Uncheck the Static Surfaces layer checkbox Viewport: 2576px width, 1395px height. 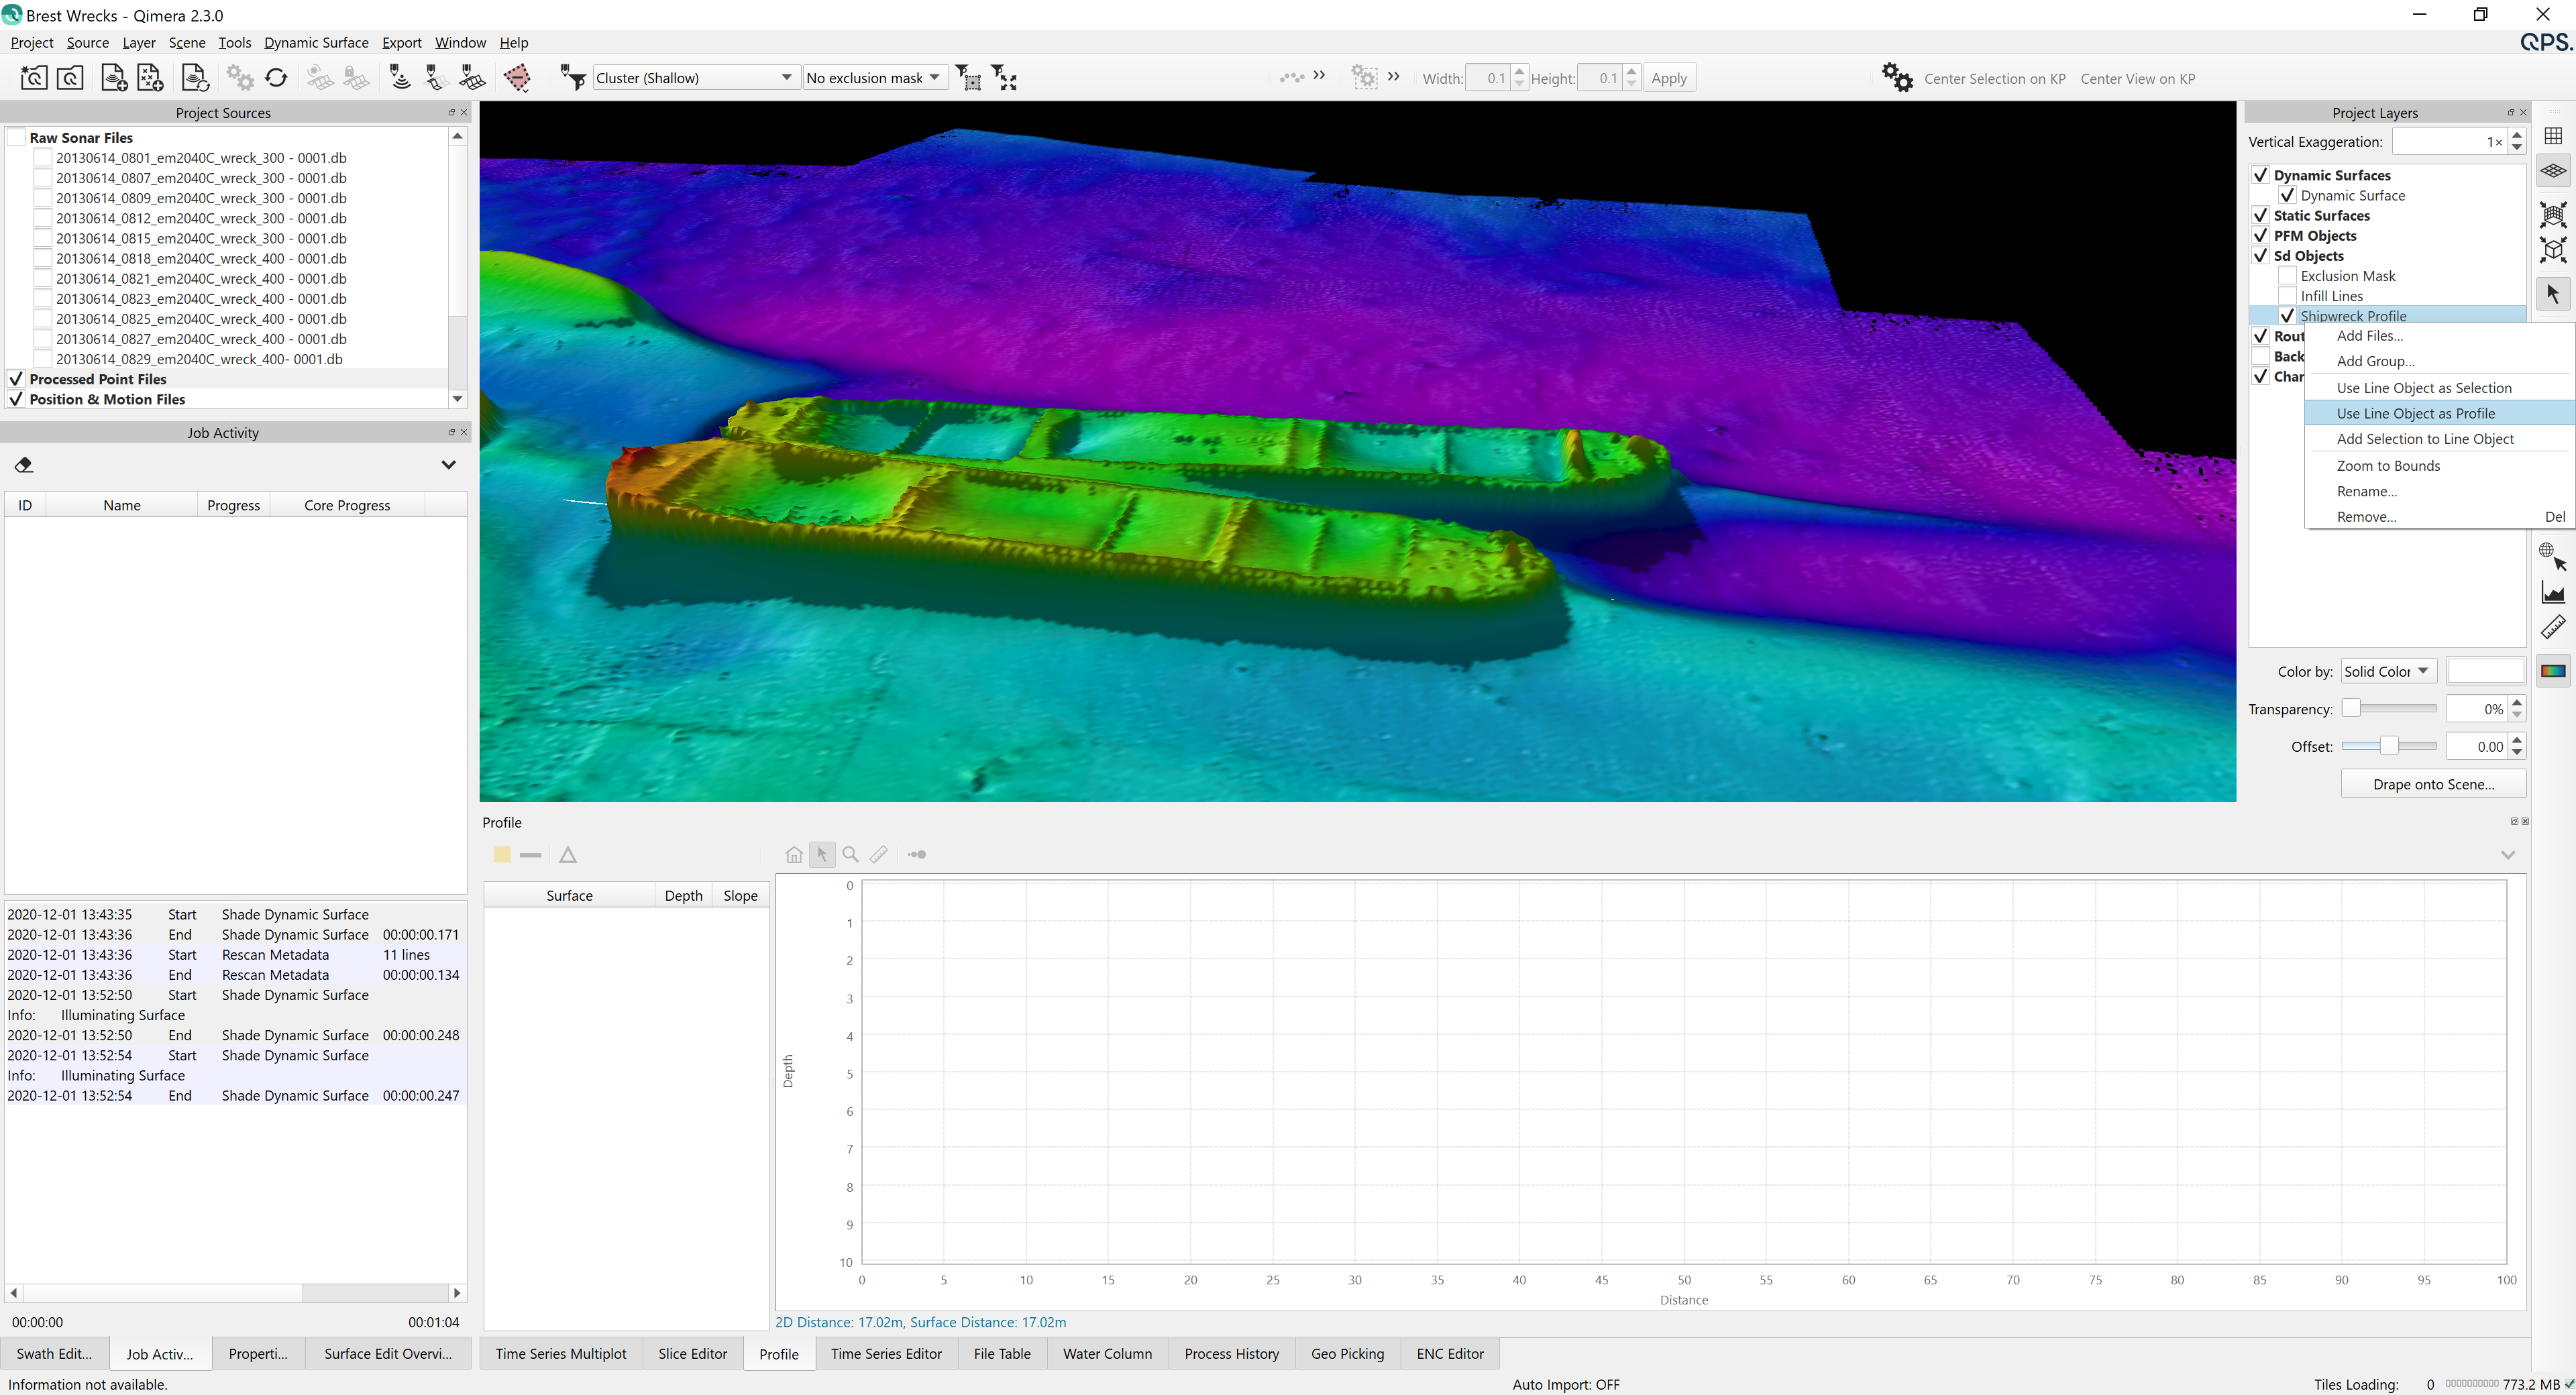click(2260, 215)
